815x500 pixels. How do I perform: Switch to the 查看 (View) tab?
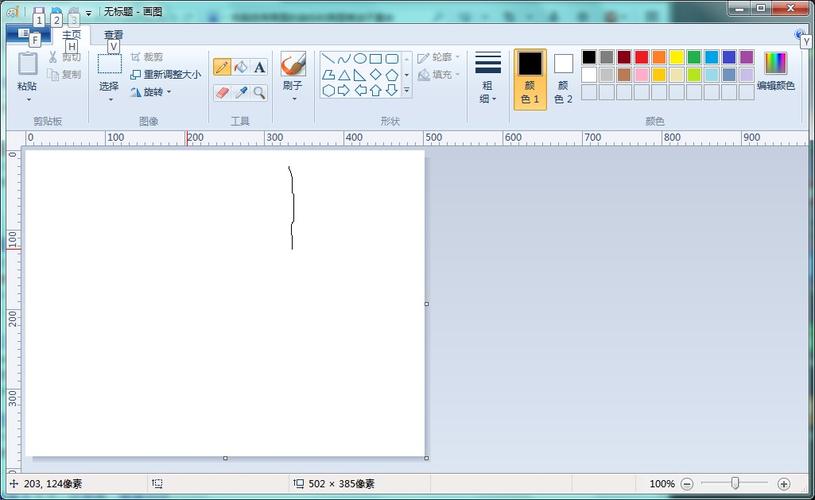click(x=114, y=35)
